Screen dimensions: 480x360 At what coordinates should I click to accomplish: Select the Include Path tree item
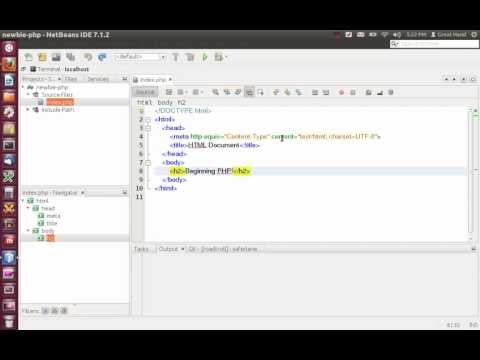click(57, 109)
